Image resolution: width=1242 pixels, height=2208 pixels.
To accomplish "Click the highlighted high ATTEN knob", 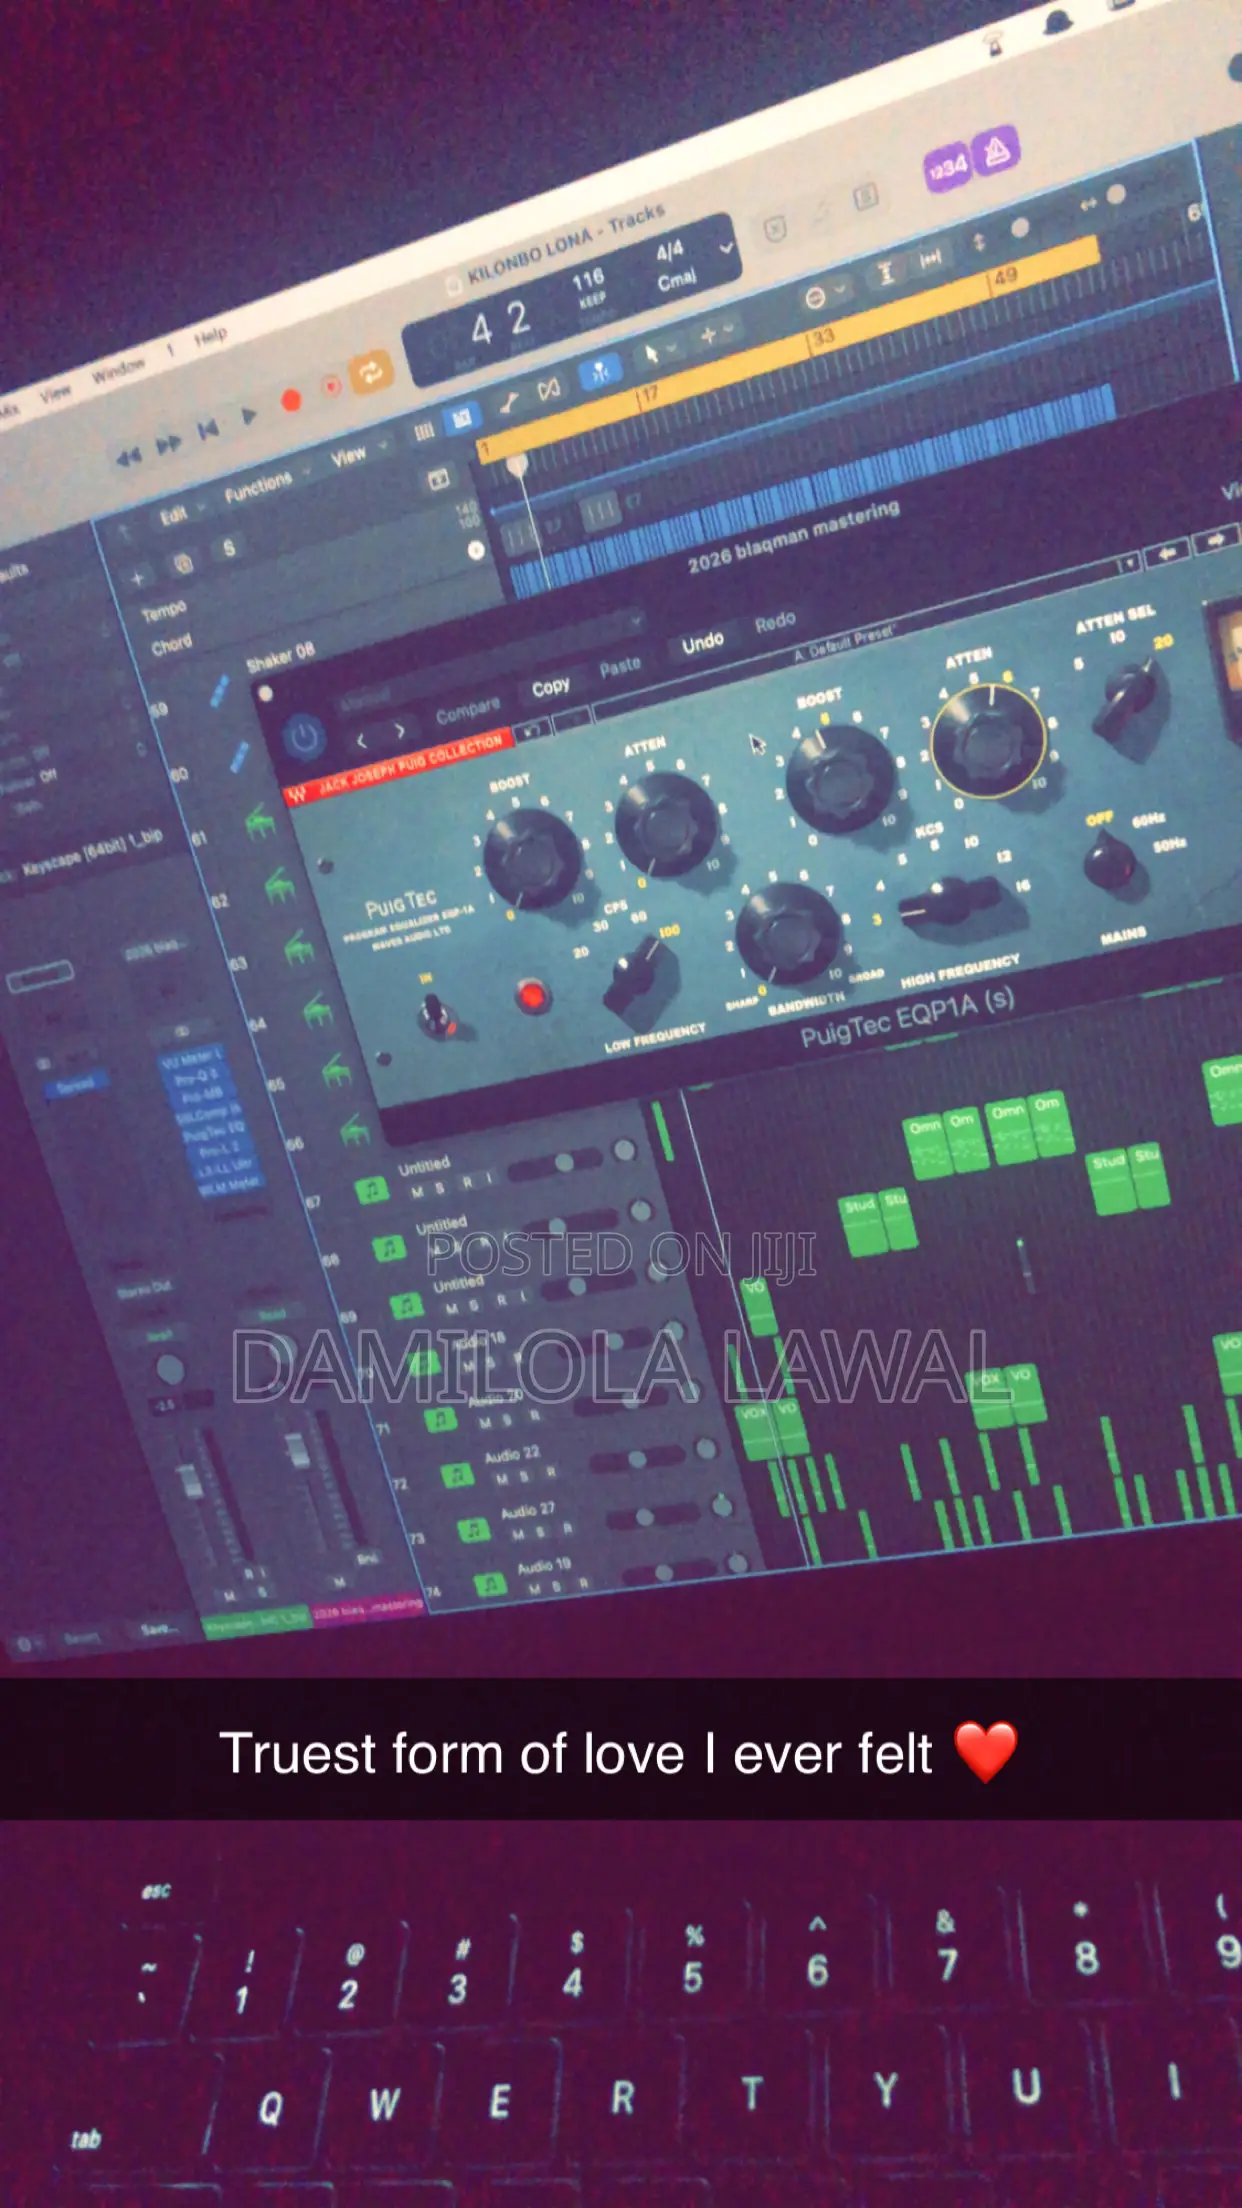I will pyautogui.click(x=988, y=741).
